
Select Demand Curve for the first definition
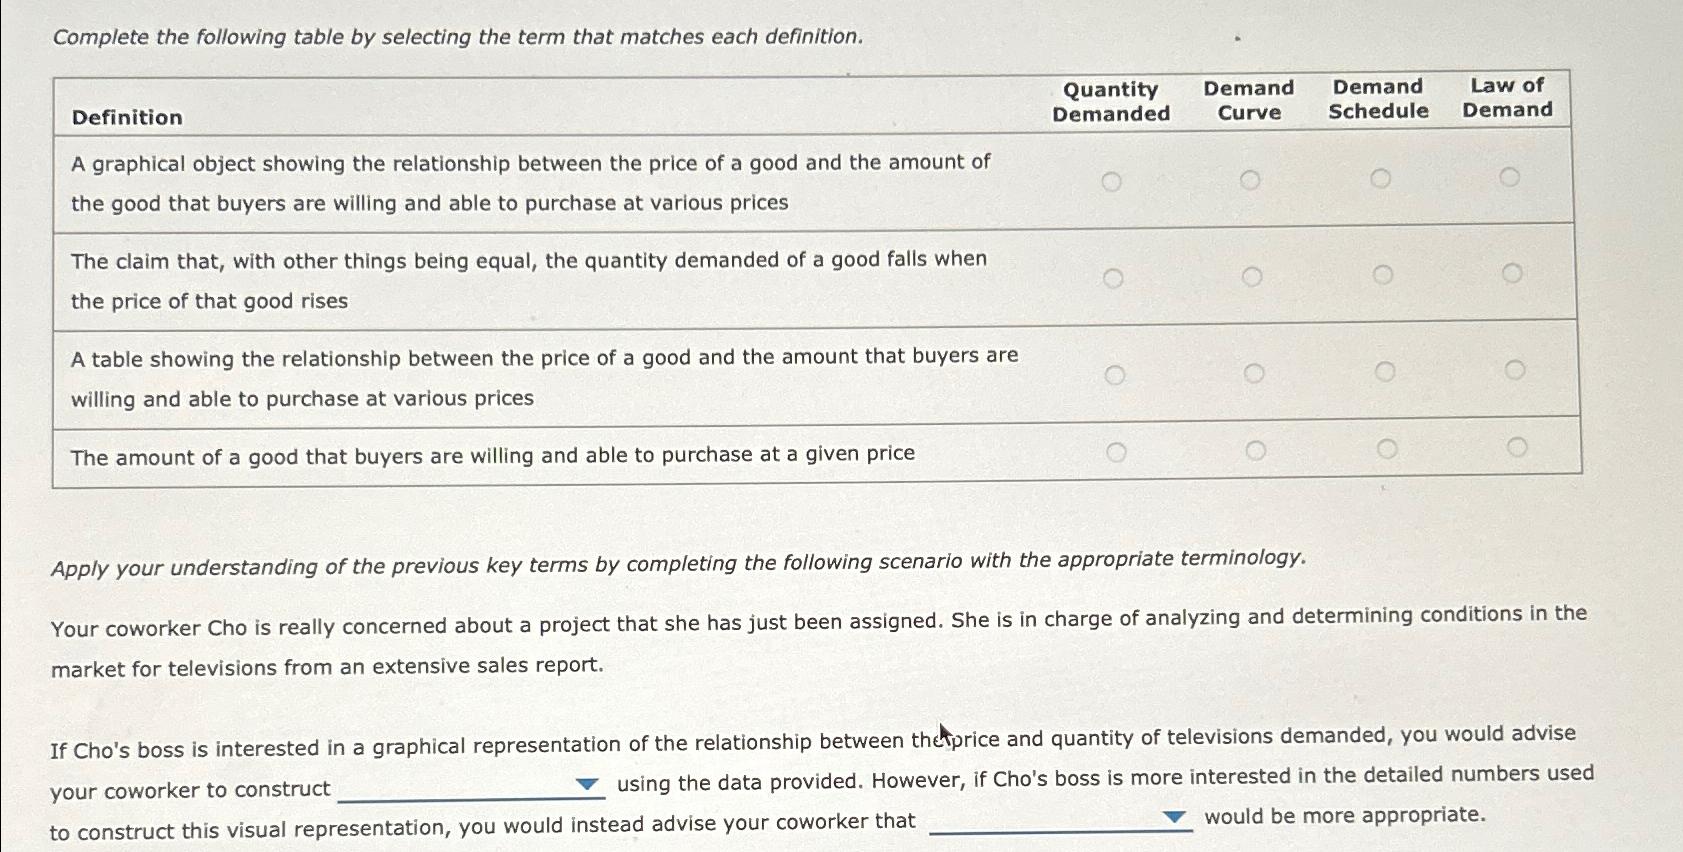click(x=1251, y=180)
